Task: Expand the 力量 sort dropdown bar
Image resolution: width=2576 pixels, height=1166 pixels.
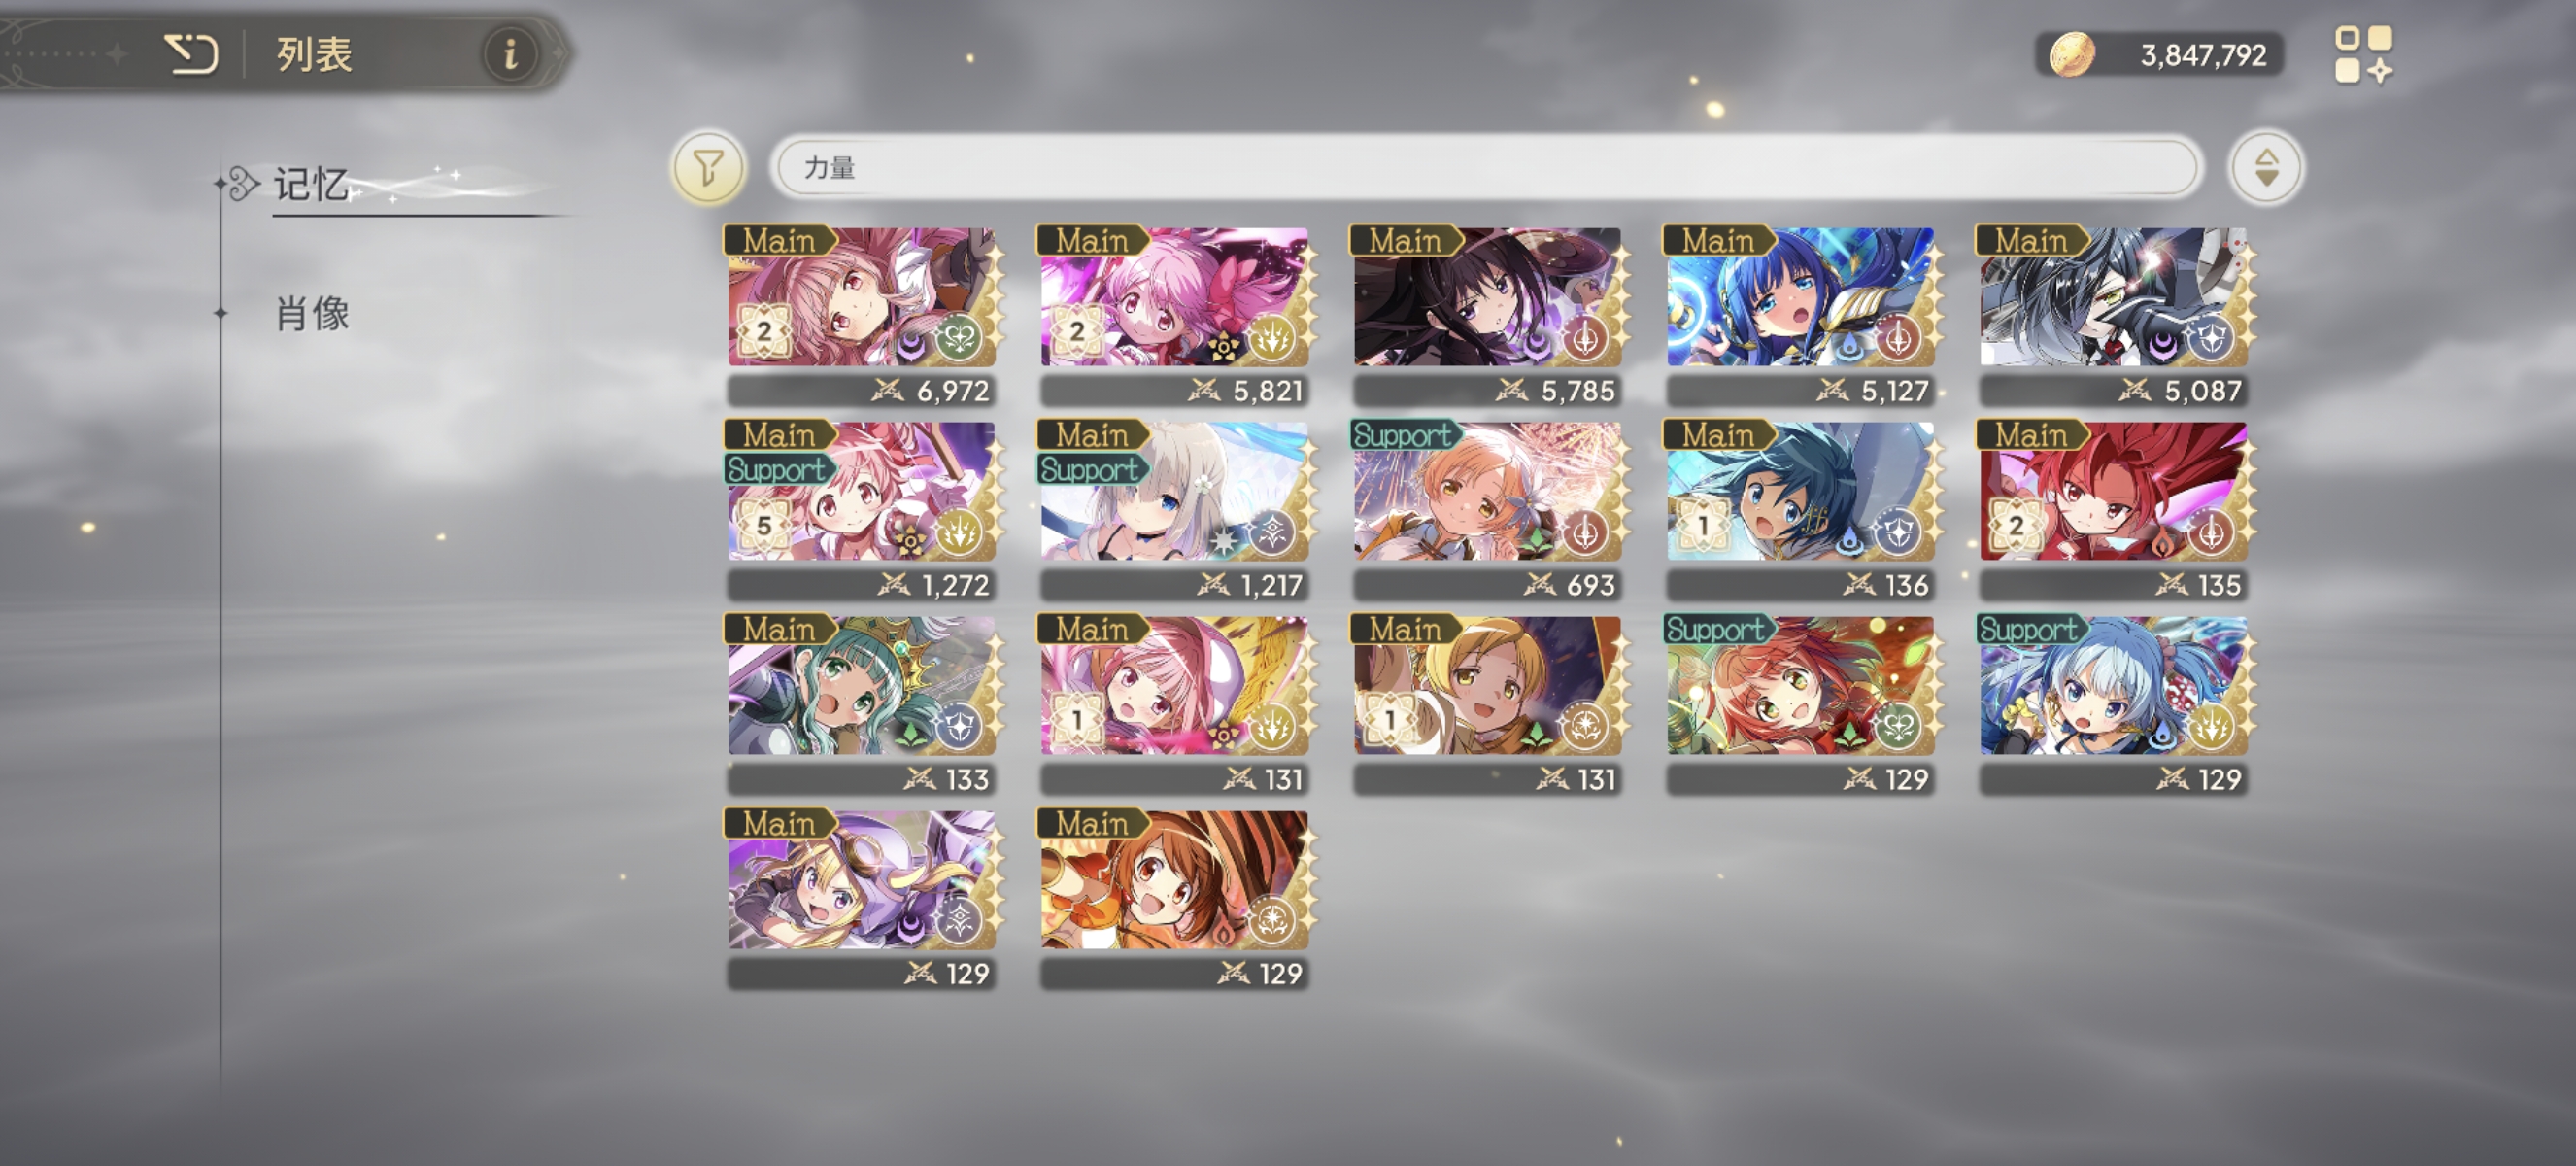Action: [x=1486, y=168]
